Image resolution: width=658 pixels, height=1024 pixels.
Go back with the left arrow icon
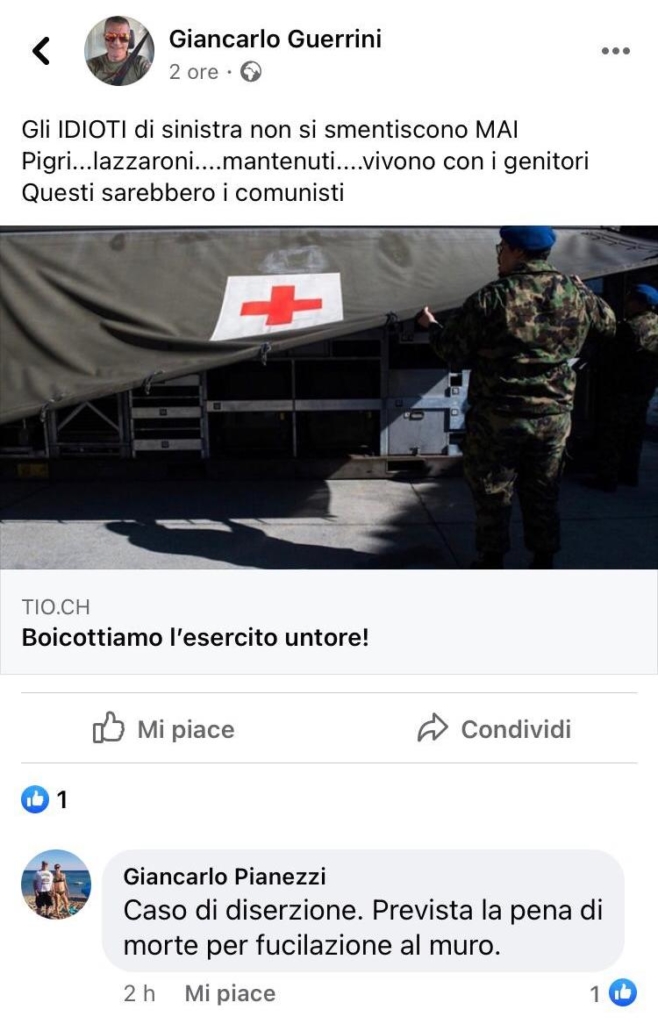(x=41, y=51)
